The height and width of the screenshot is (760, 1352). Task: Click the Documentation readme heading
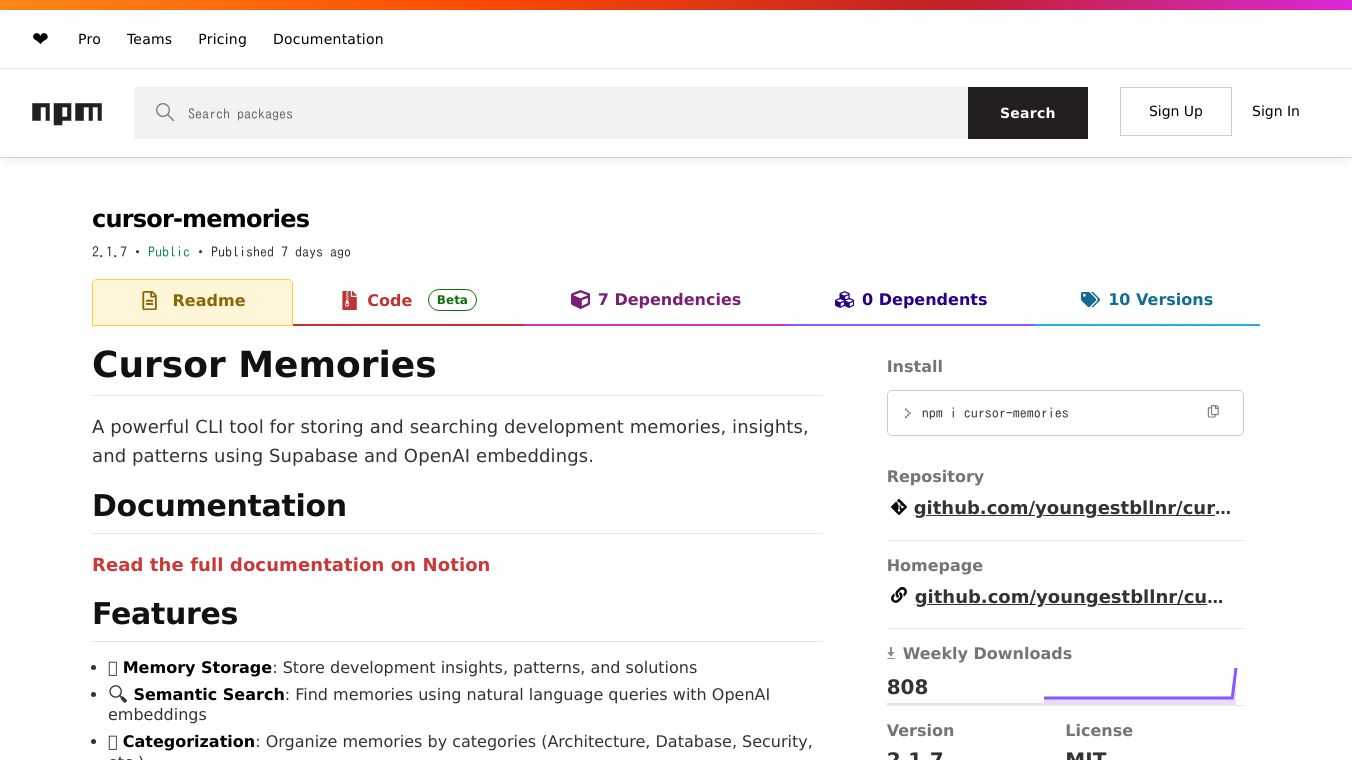click(219, 506)
